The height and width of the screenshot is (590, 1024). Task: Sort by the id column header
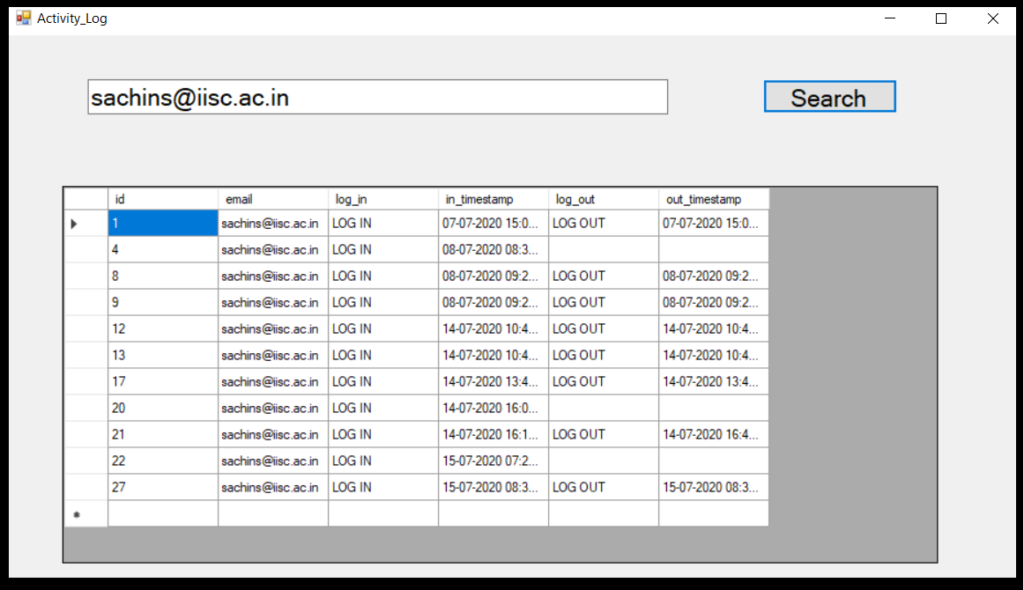162,199
